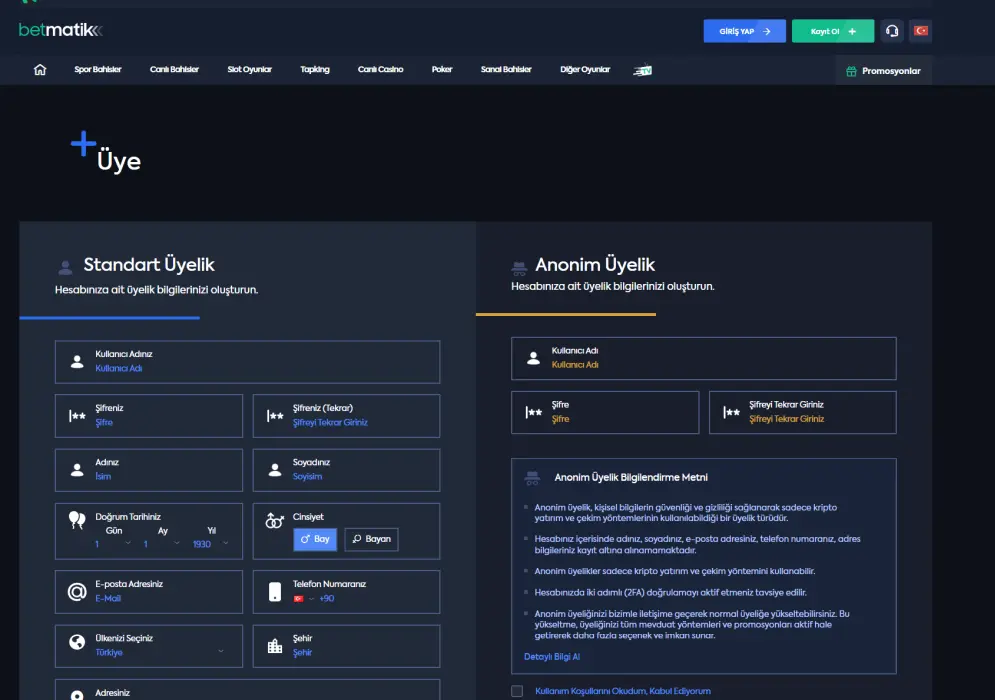Viewport: 995px width, 700px height.
Task: Open the Spor Bahisler menu
Action: tap(98, 70)
